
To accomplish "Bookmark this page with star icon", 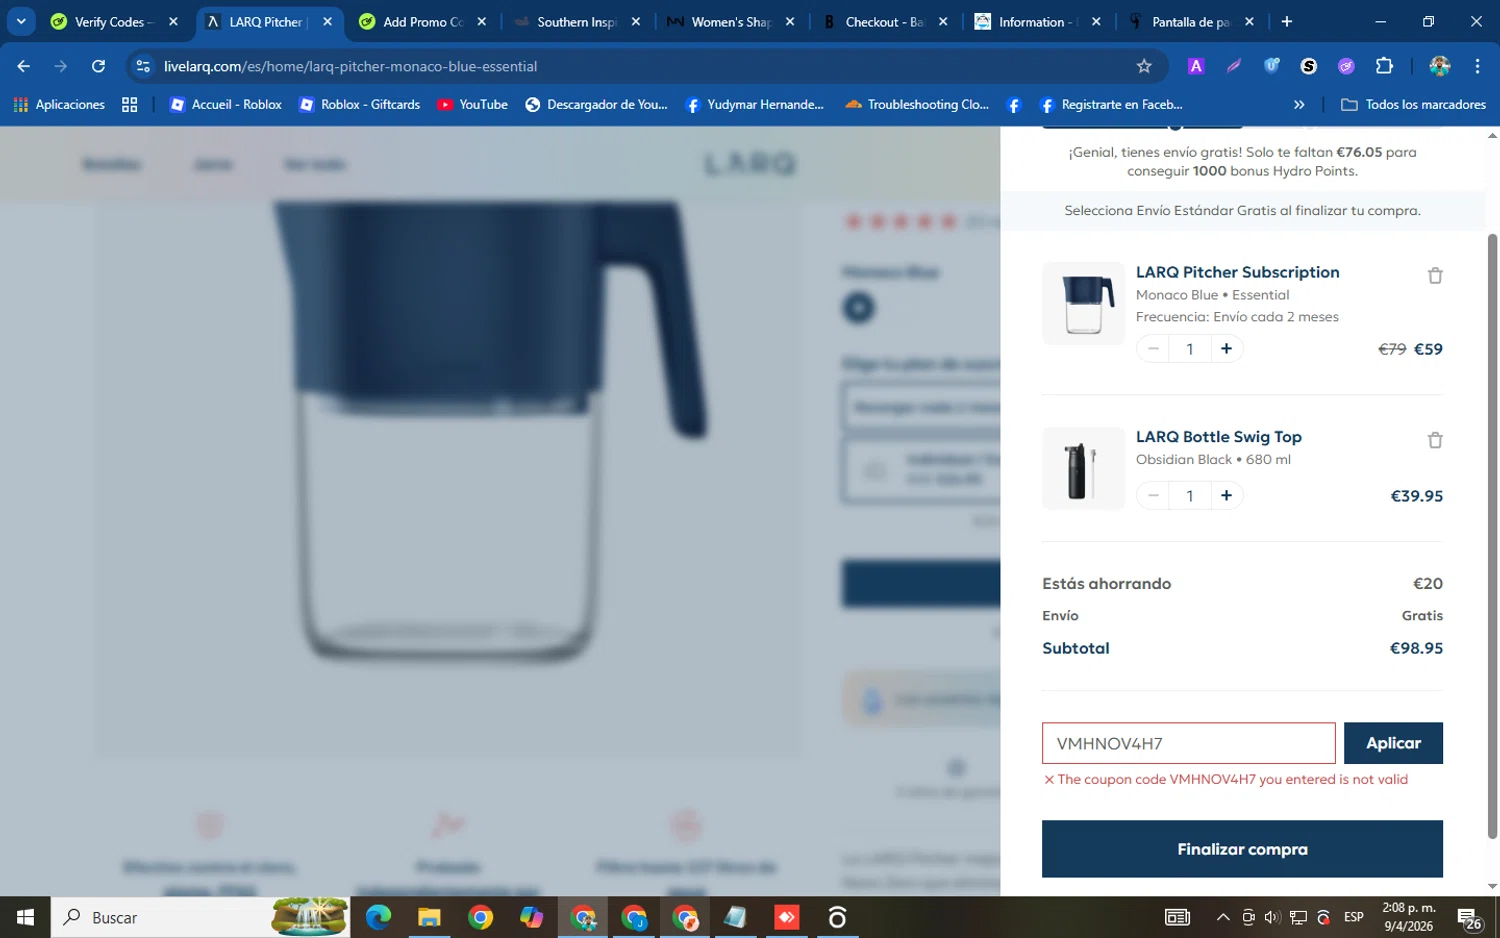I will tap(1144, 66).
